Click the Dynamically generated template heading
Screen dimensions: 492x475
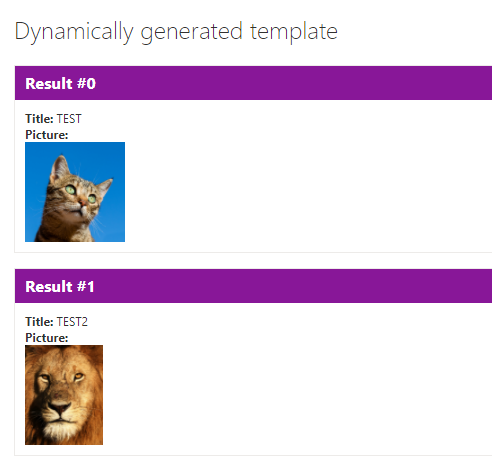(x=176, y=32)
